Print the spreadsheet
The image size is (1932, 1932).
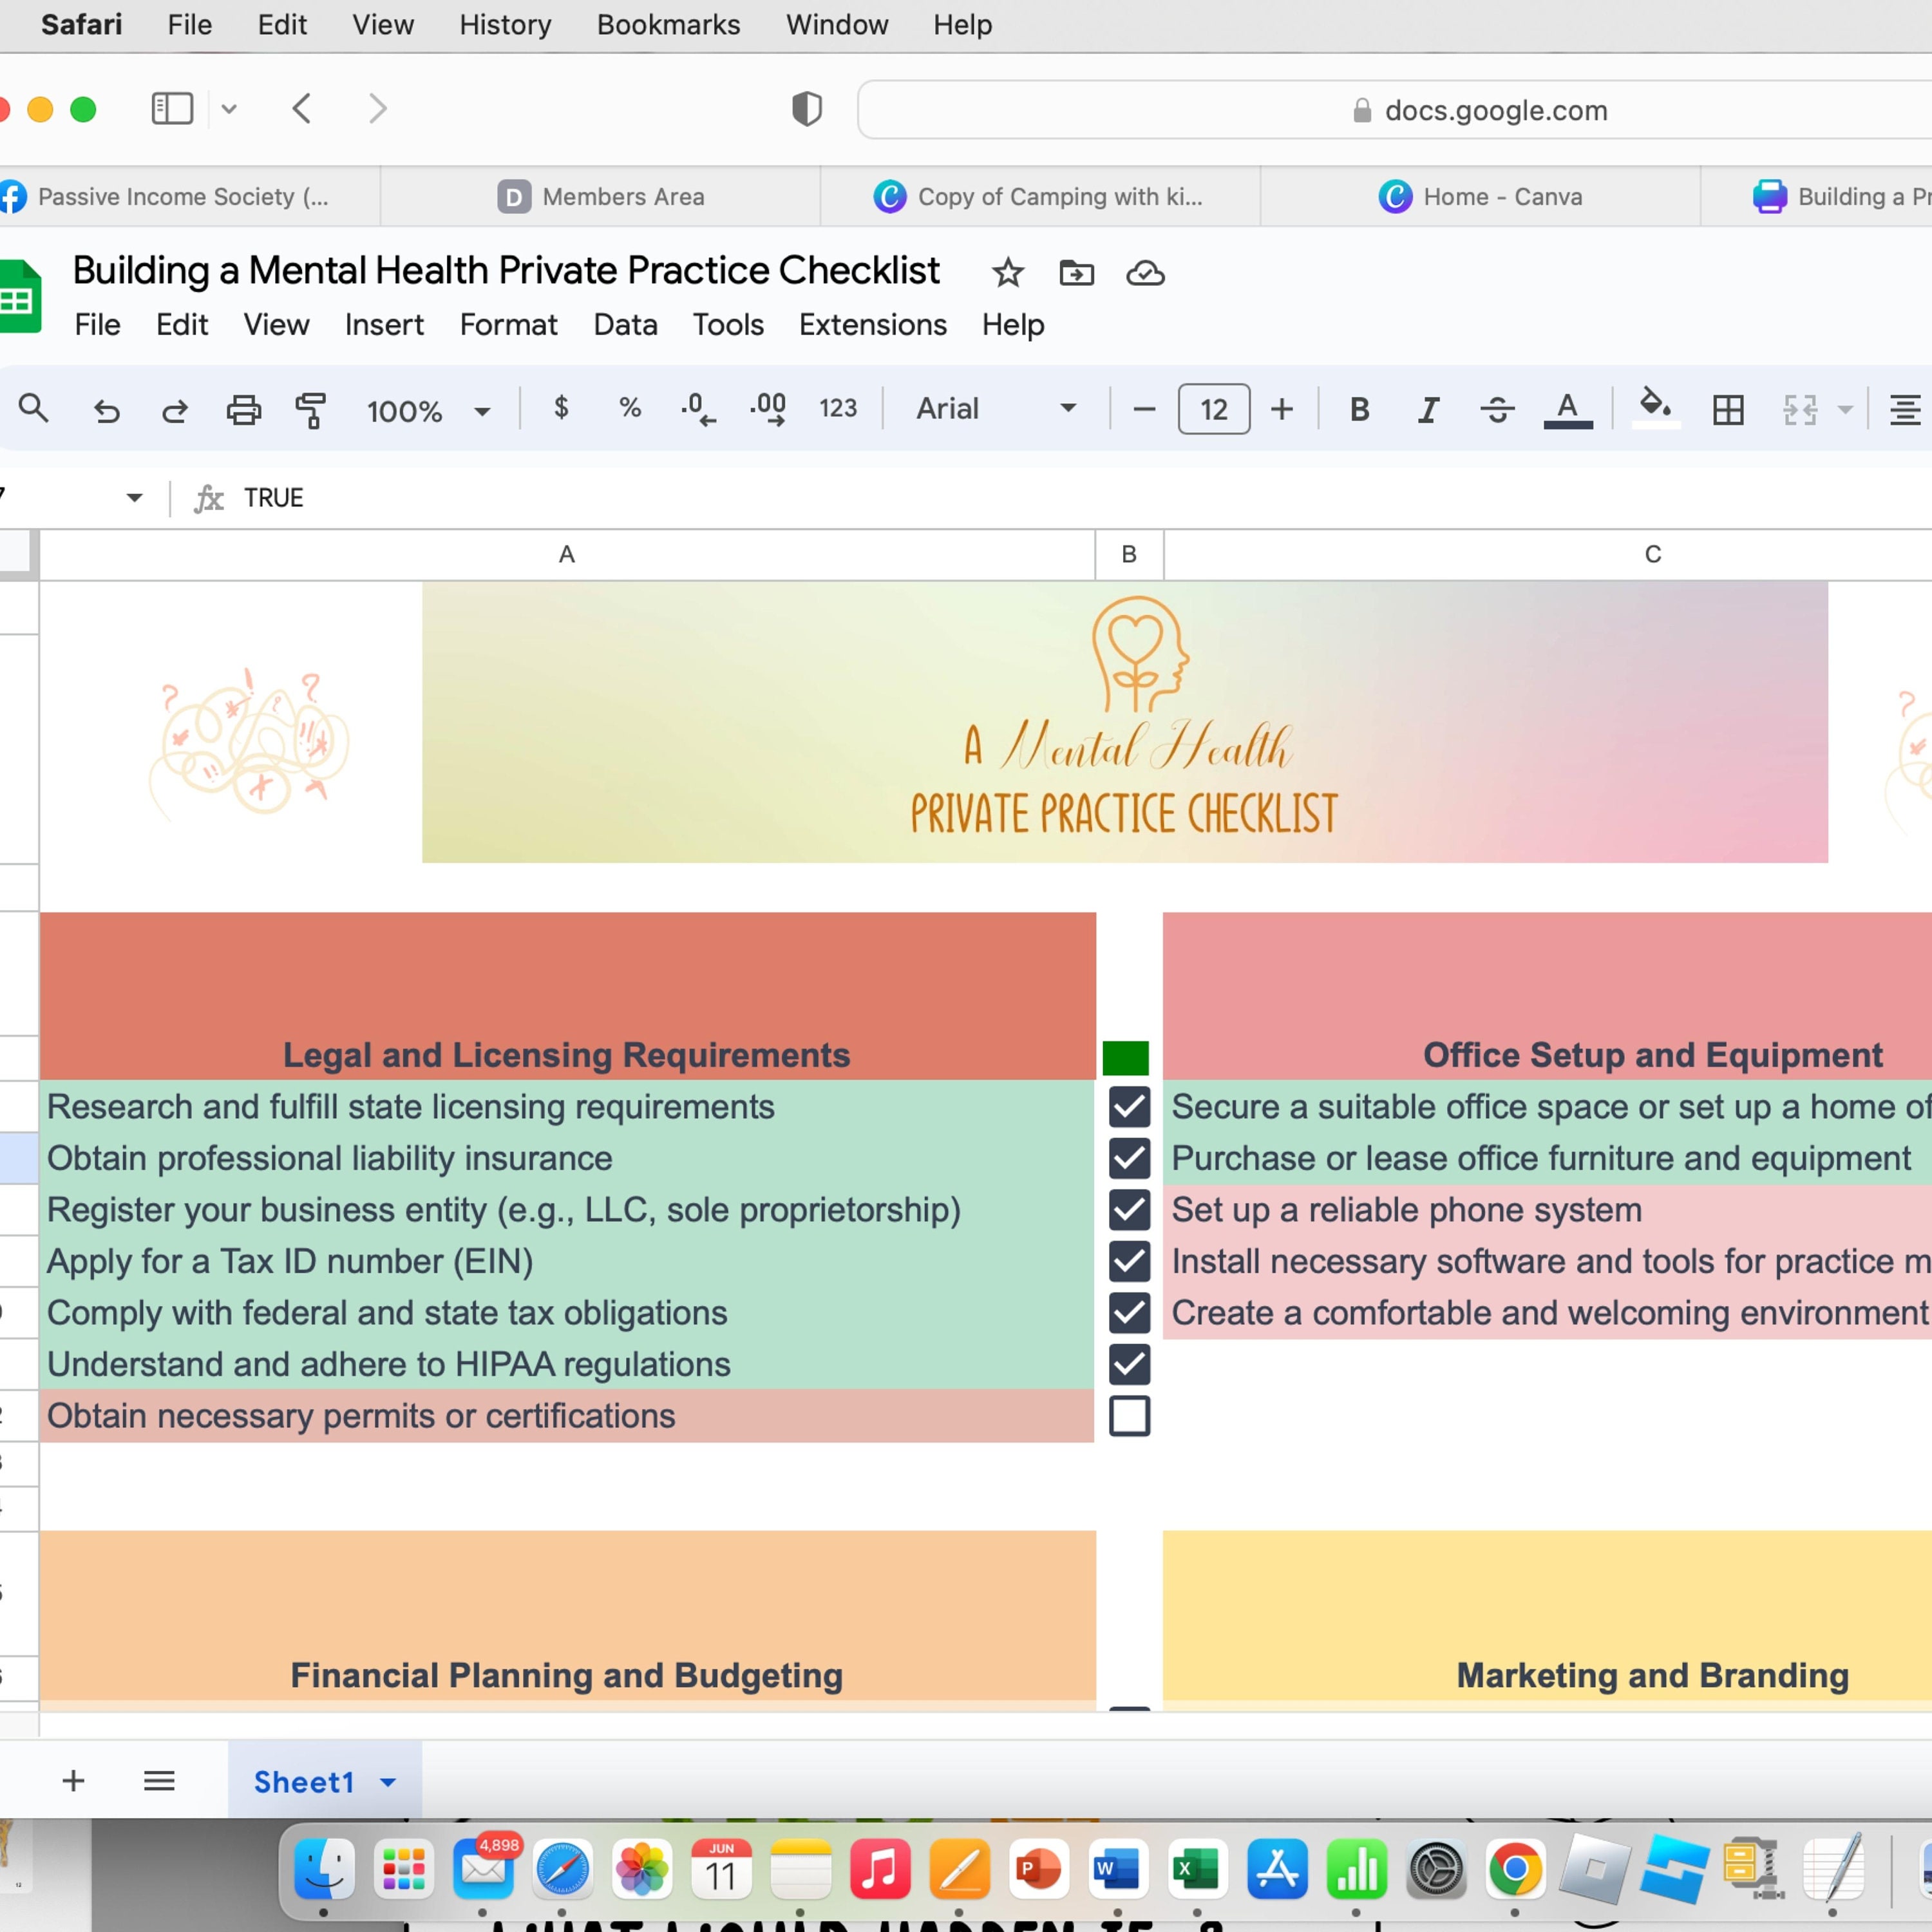[x=243, y=410]
